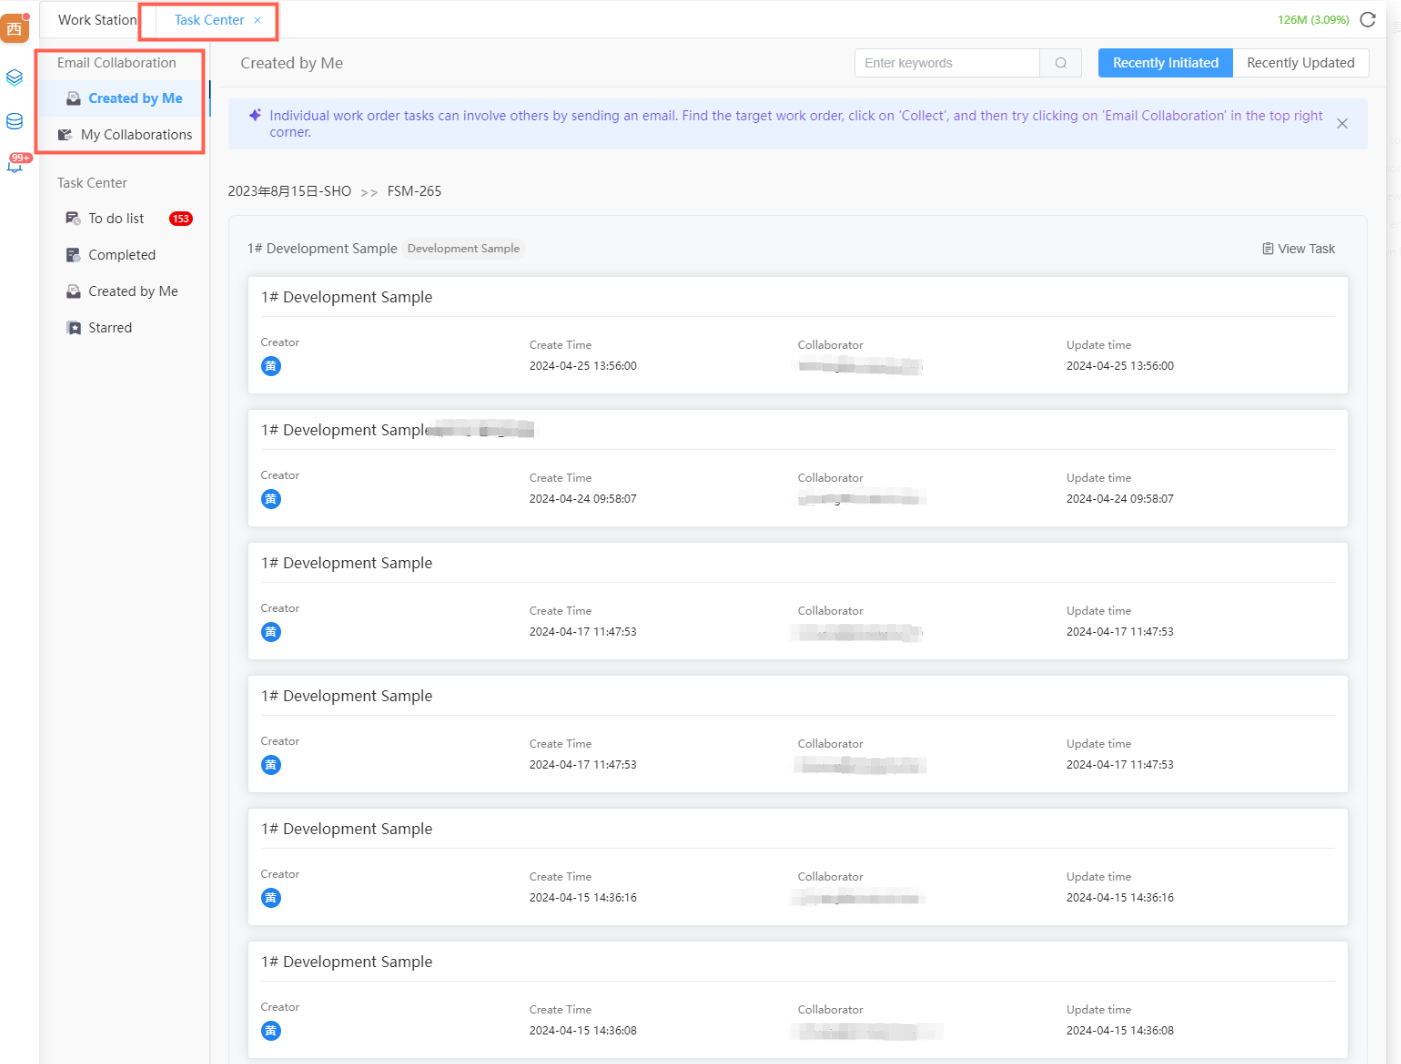Switch to Recently Updated sorting
This screenshot has height=1064, width=1401.
[x=1300, y=63]
